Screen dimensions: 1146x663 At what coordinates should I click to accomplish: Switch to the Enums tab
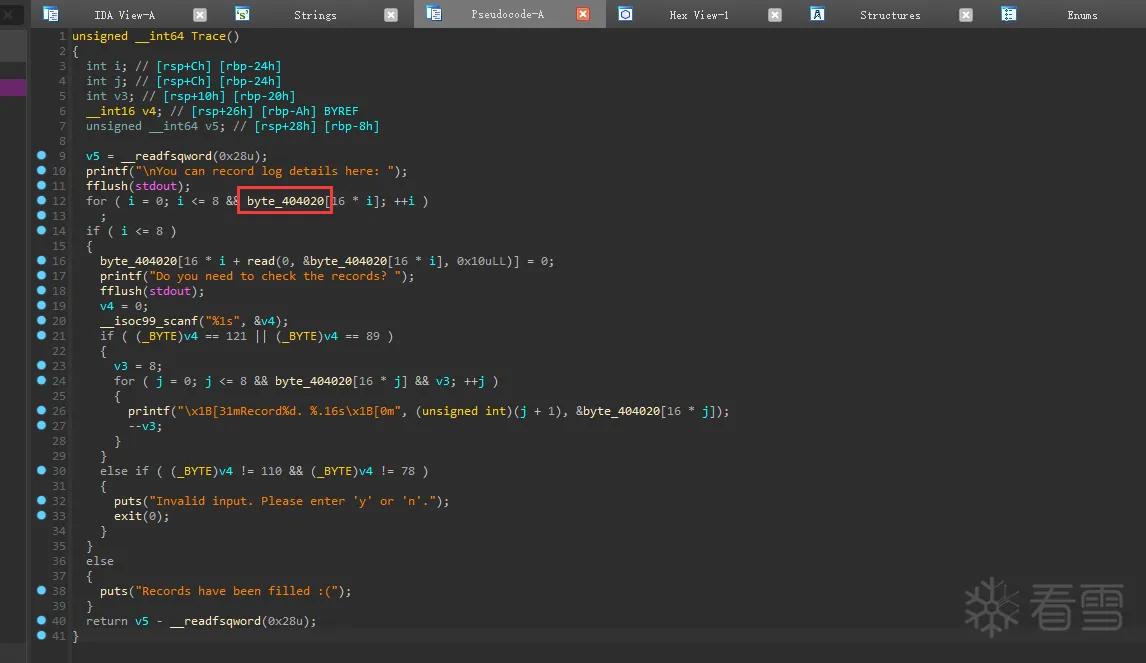(1082, 15)
